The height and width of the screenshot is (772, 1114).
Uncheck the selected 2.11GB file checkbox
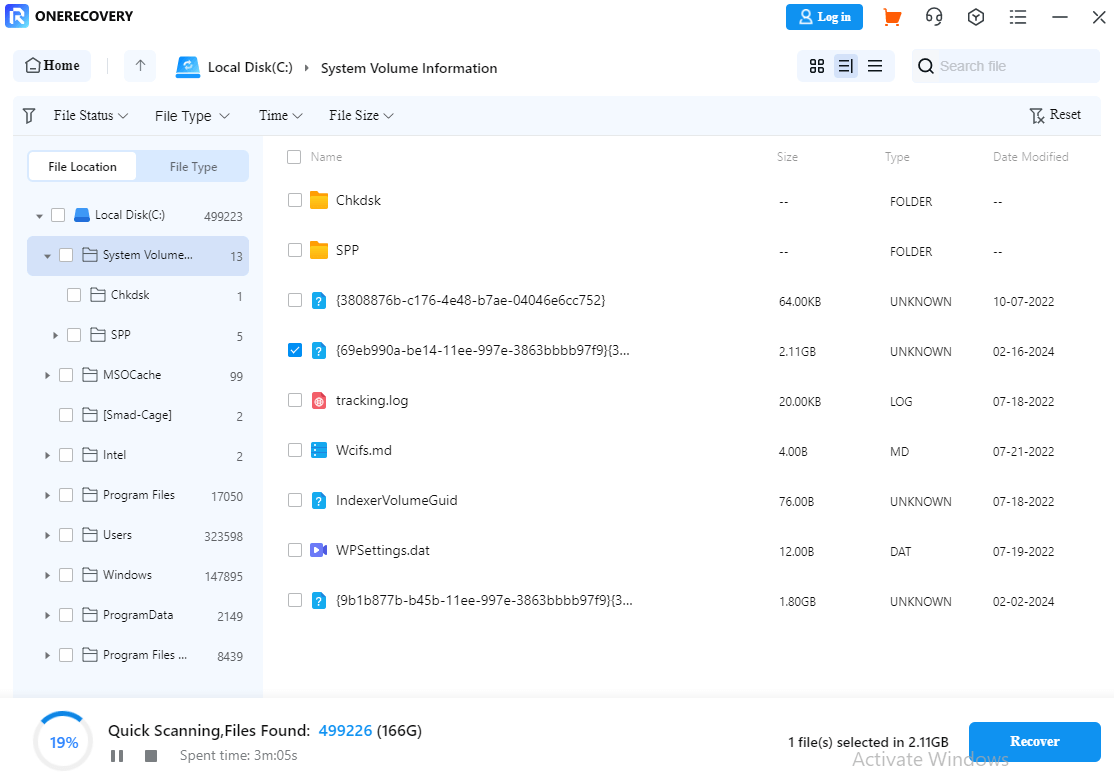point(295,350)
